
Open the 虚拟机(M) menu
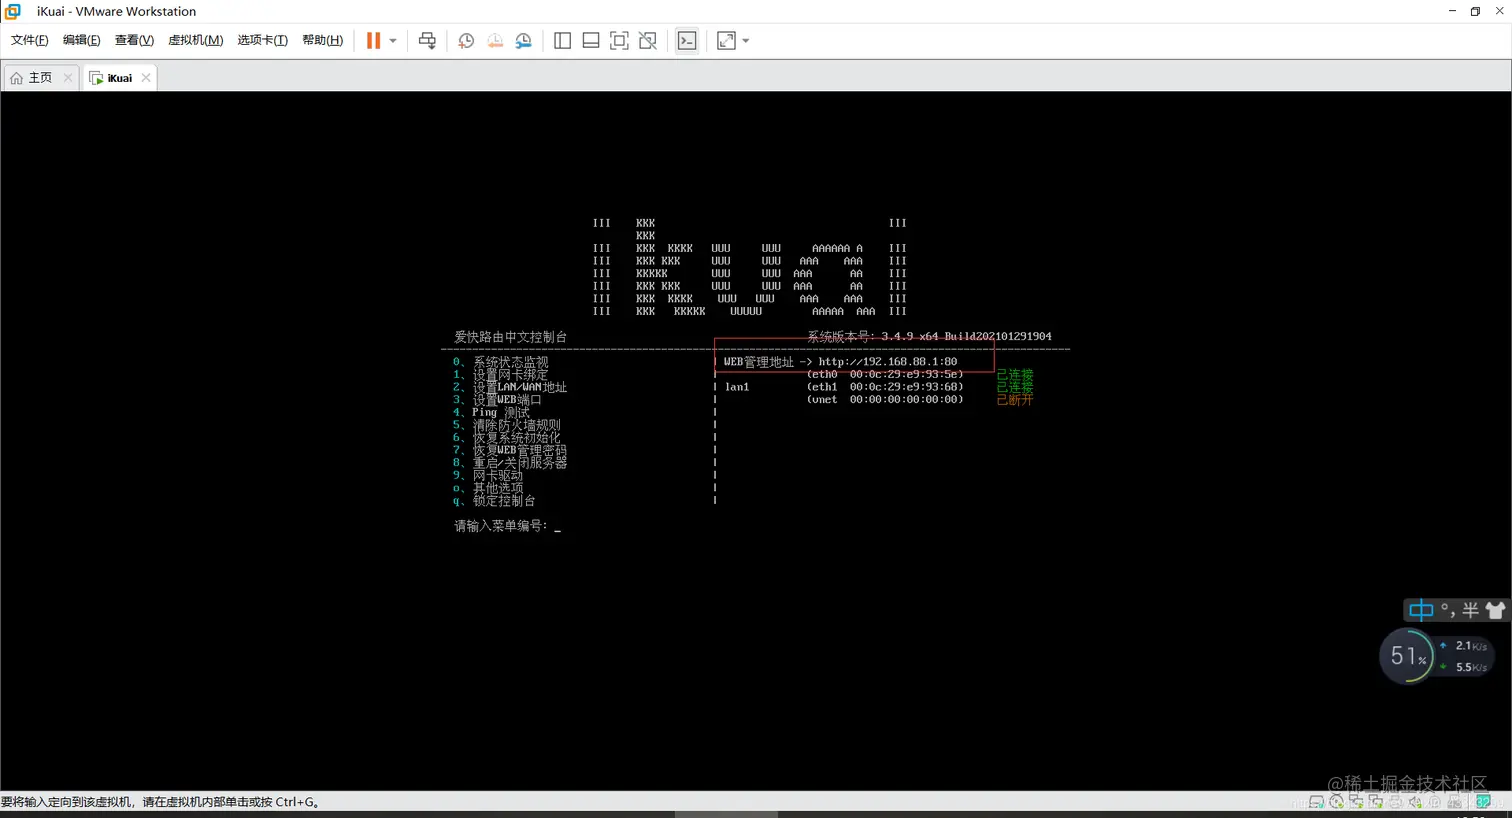point(195,40)
